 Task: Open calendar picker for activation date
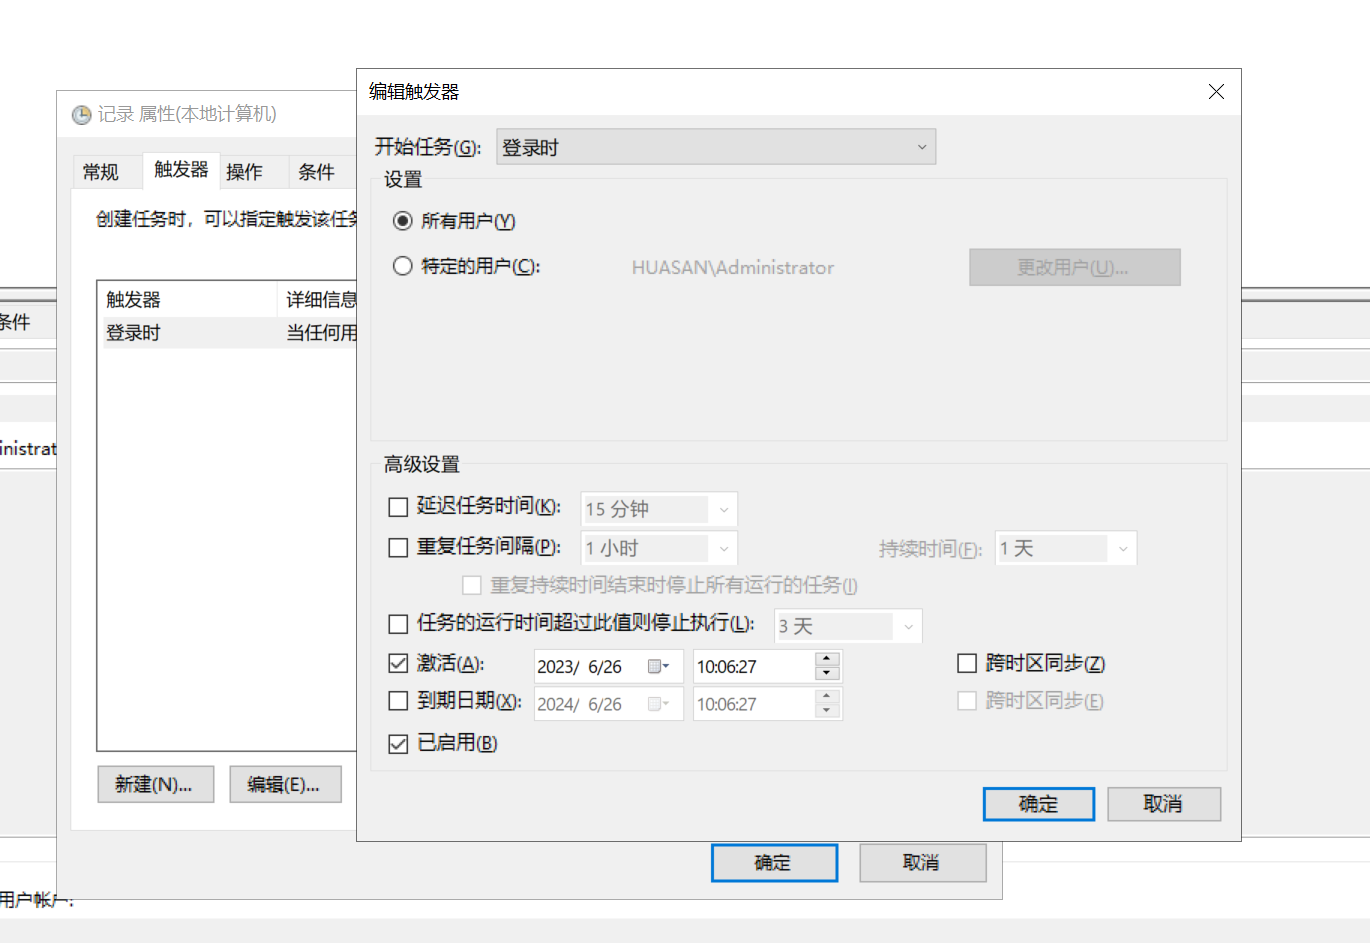point(658,667)
